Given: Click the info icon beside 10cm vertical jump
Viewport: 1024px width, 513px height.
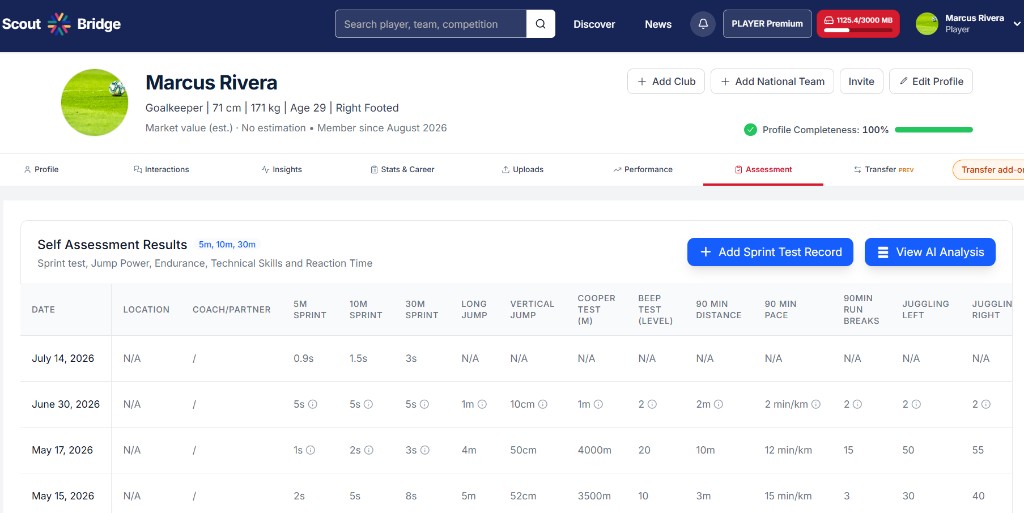Looking at the screenshot, I should click(x=543, y=404).
